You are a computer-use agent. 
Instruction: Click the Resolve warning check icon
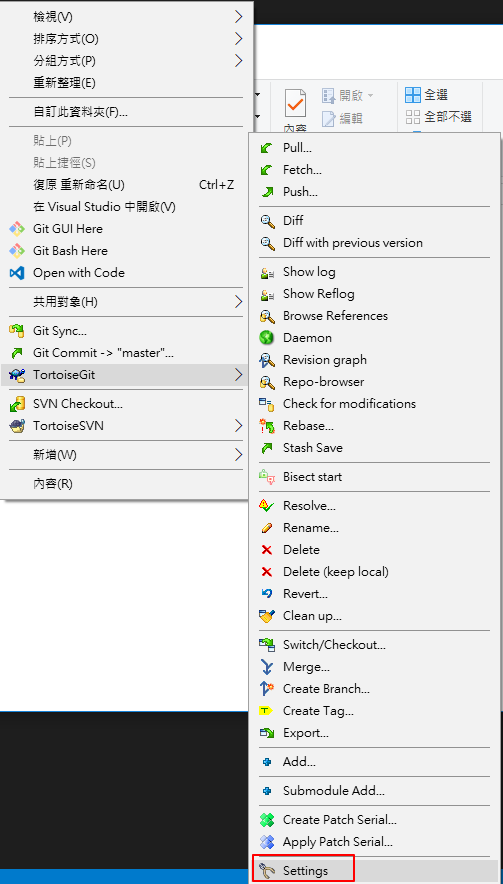coord(267,506)
